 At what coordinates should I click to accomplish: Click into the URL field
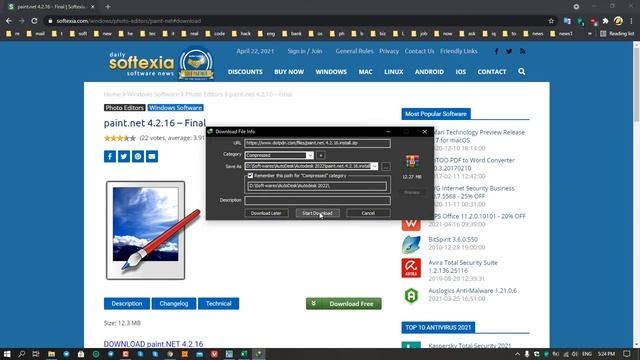coord(317,143)
